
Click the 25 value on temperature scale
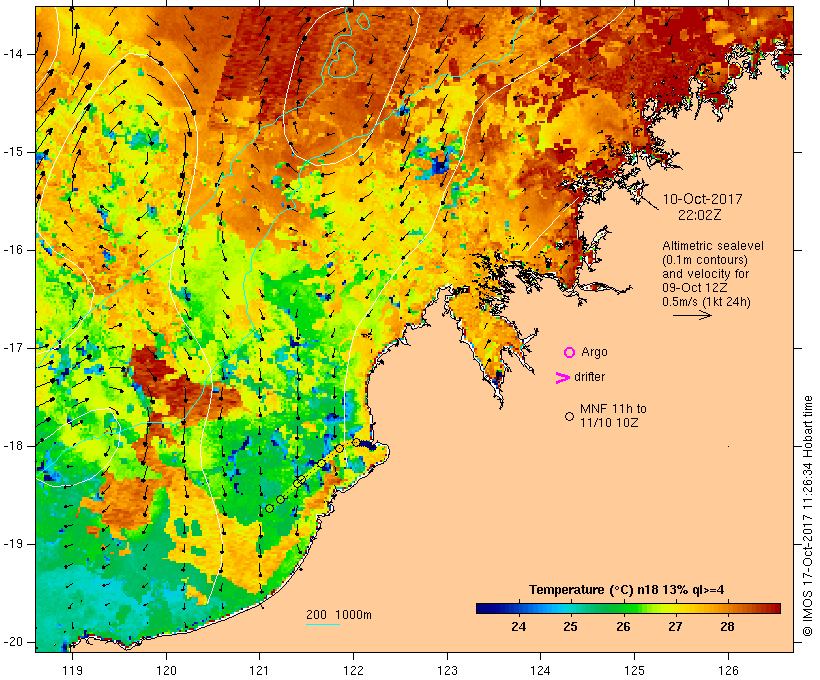[571, 627]
